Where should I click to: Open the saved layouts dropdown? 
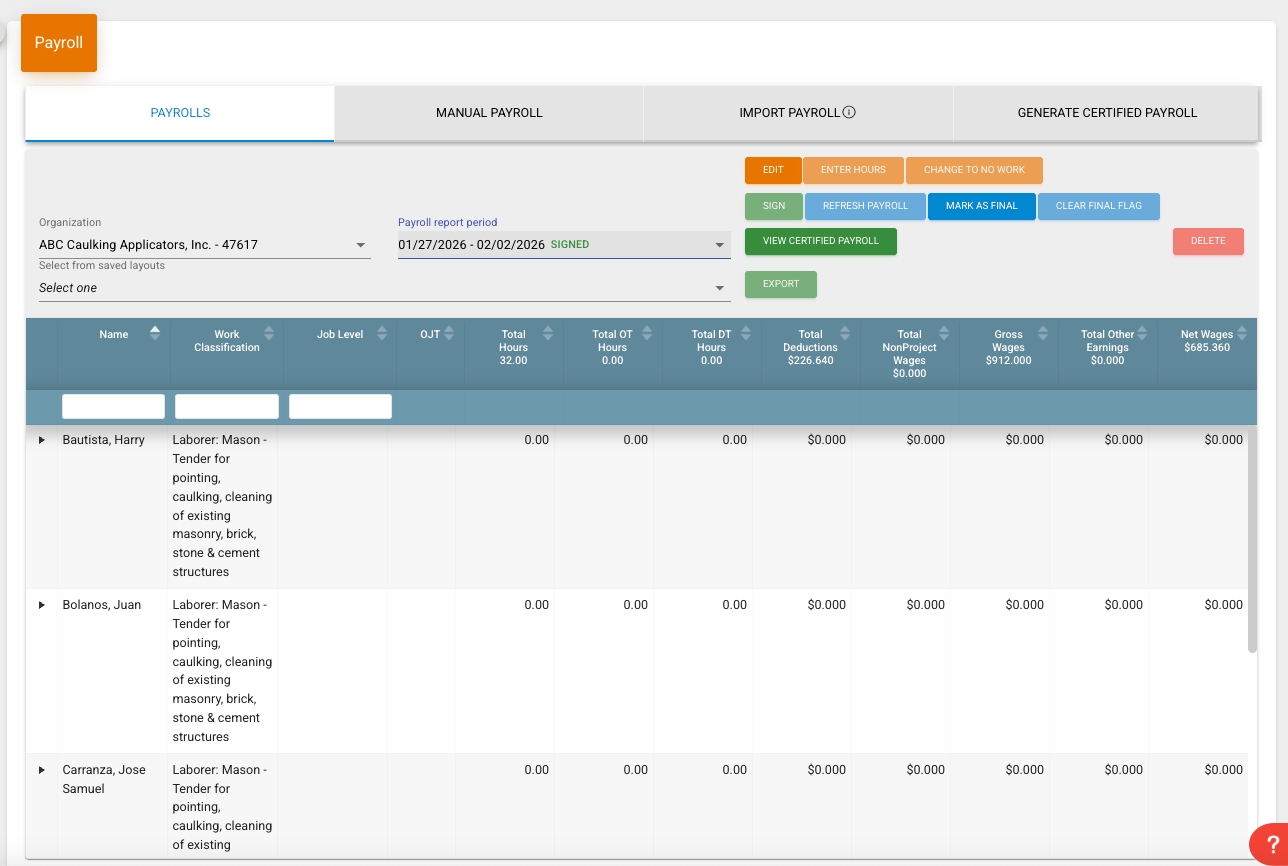385,288
